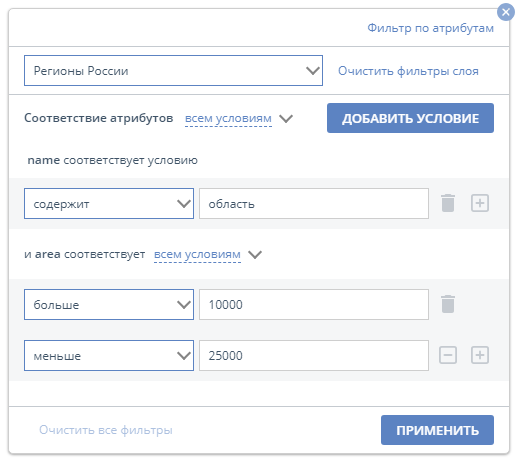Delete the area condition group with trash icon
The image size is (519, 464).
click(x=448, y=304)
